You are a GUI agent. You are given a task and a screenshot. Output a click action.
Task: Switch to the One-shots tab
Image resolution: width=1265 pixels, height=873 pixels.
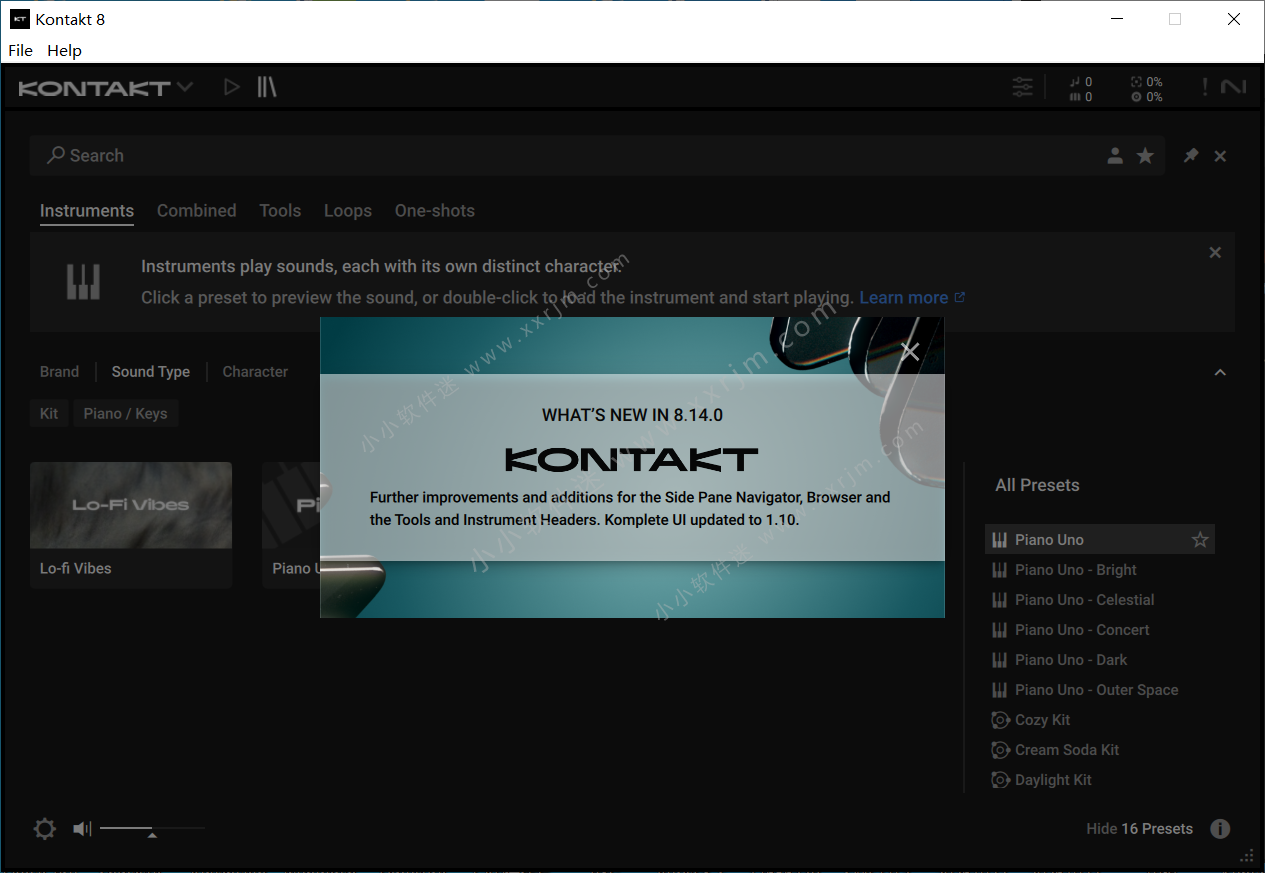(x=435, y=211)
